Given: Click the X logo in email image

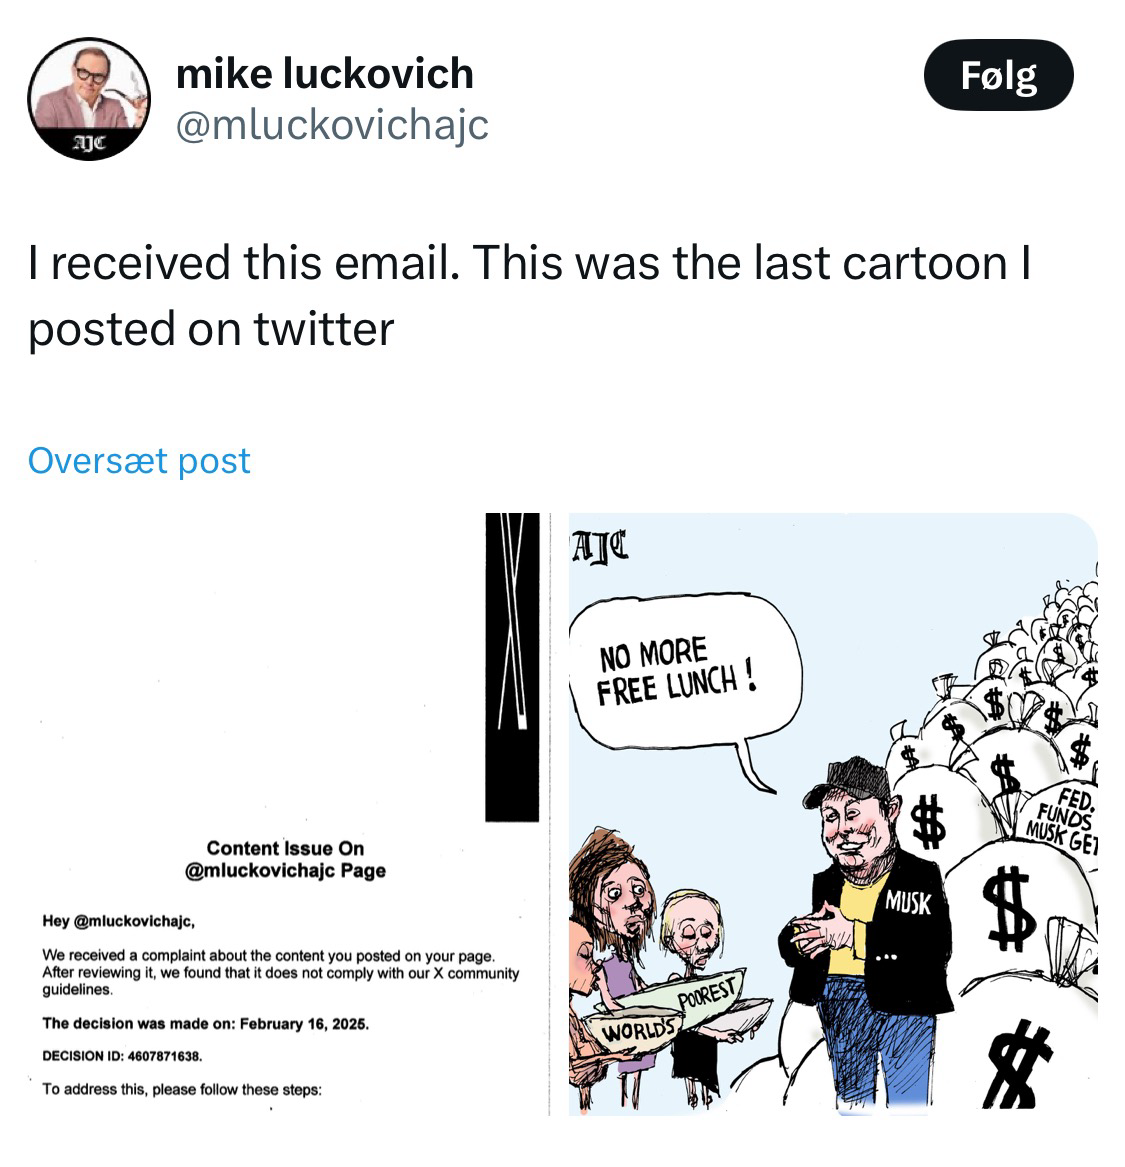Looking at the screenshot, I should (x=512, y=667).
